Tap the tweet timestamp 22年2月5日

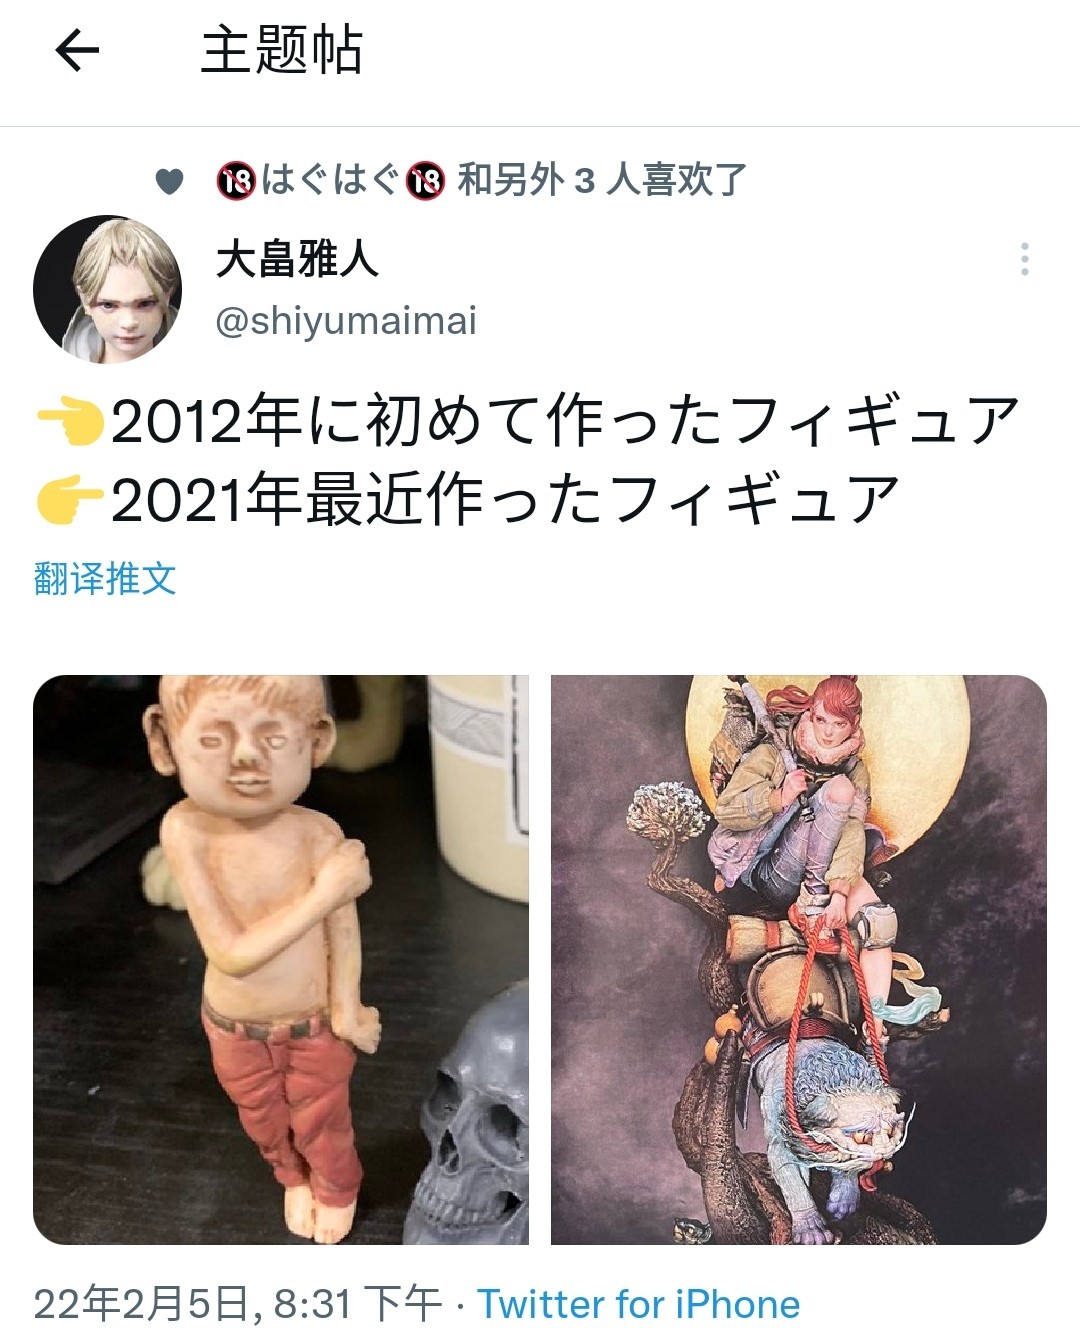pyautogui.click(x=141, y=1304)
